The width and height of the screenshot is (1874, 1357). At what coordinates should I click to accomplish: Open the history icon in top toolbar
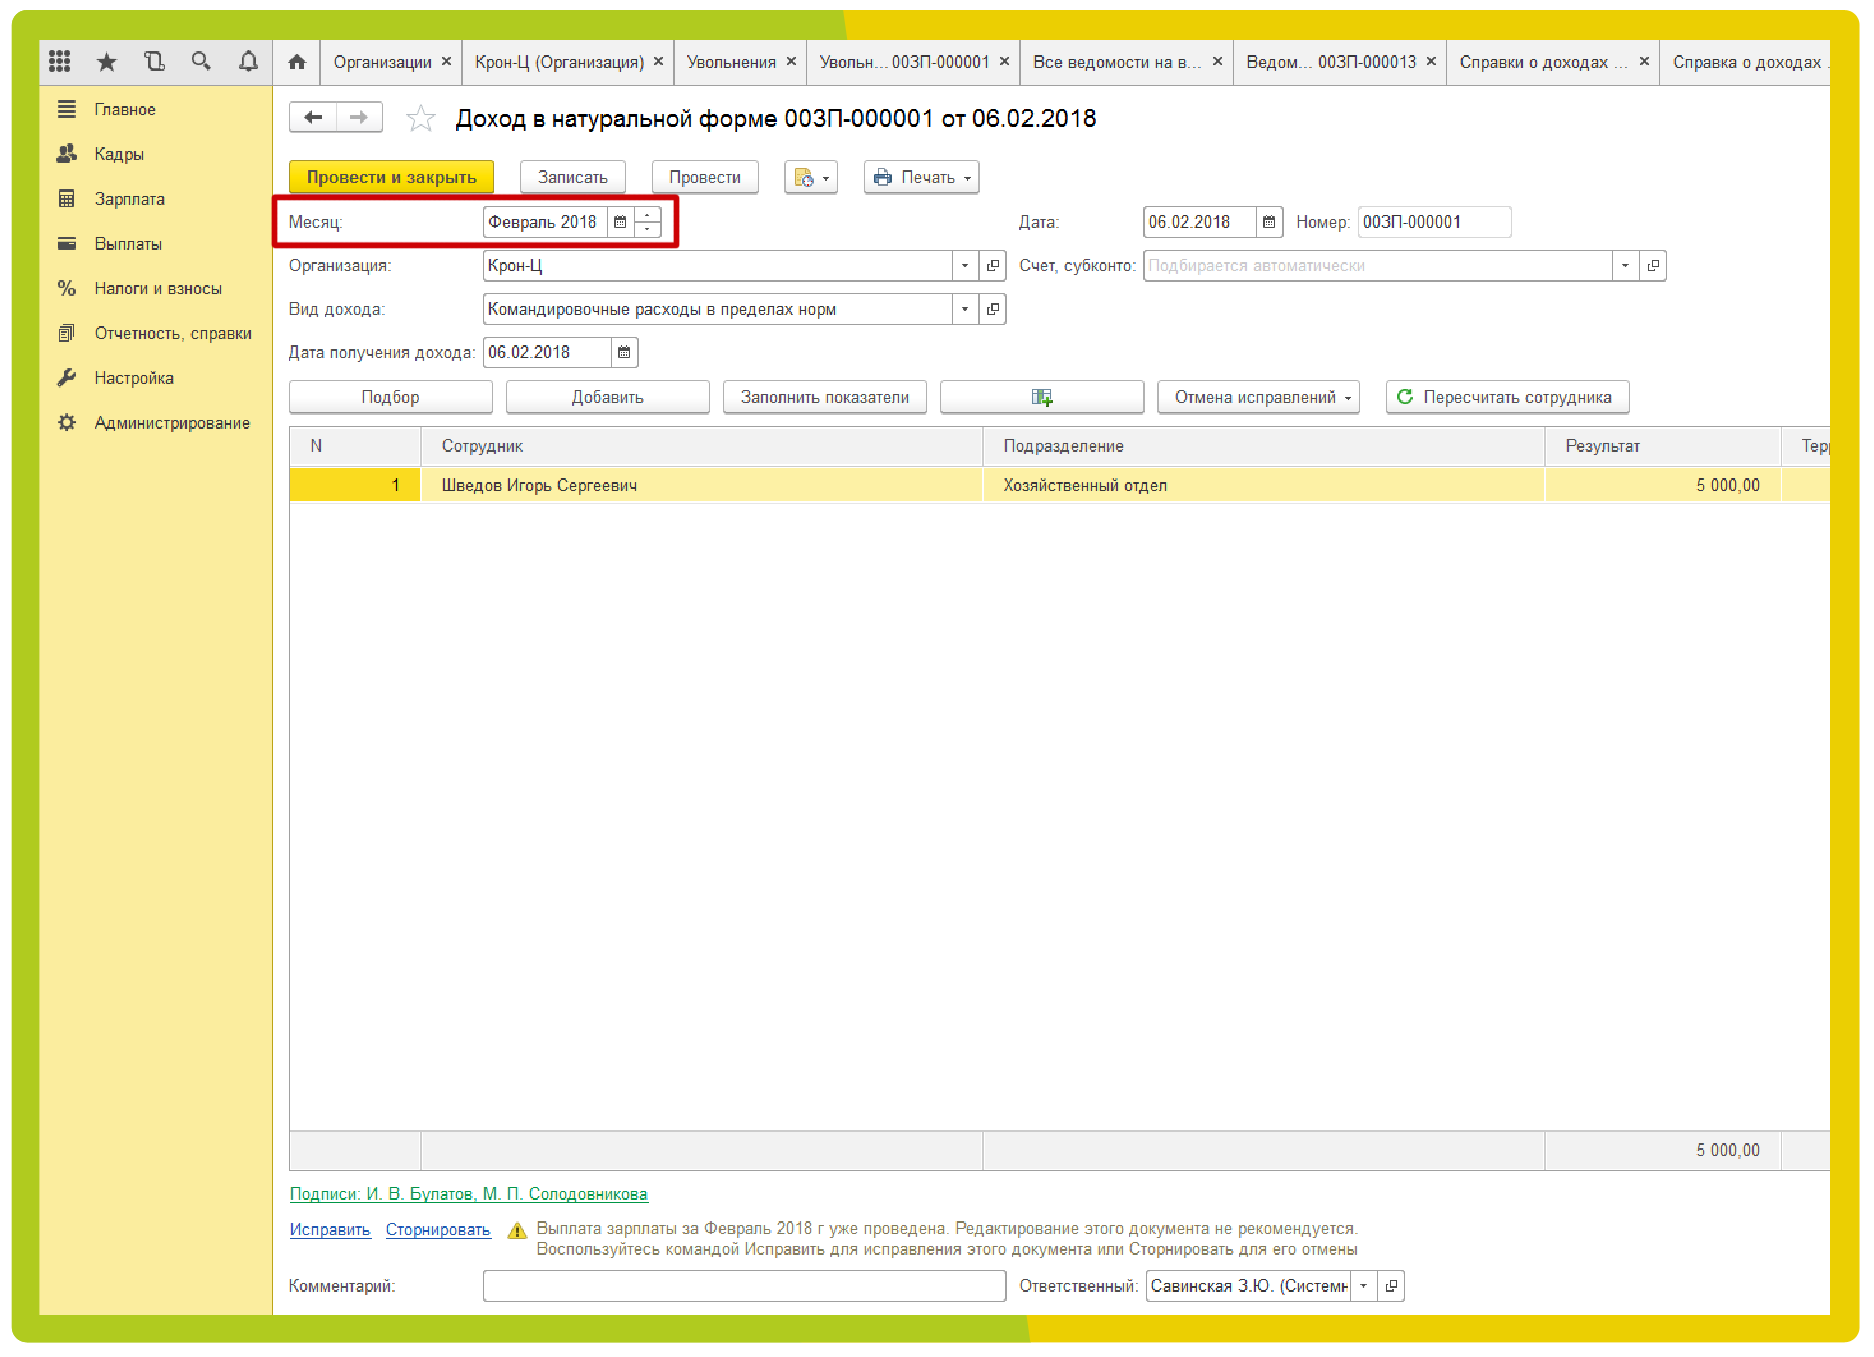coord(154,62)
